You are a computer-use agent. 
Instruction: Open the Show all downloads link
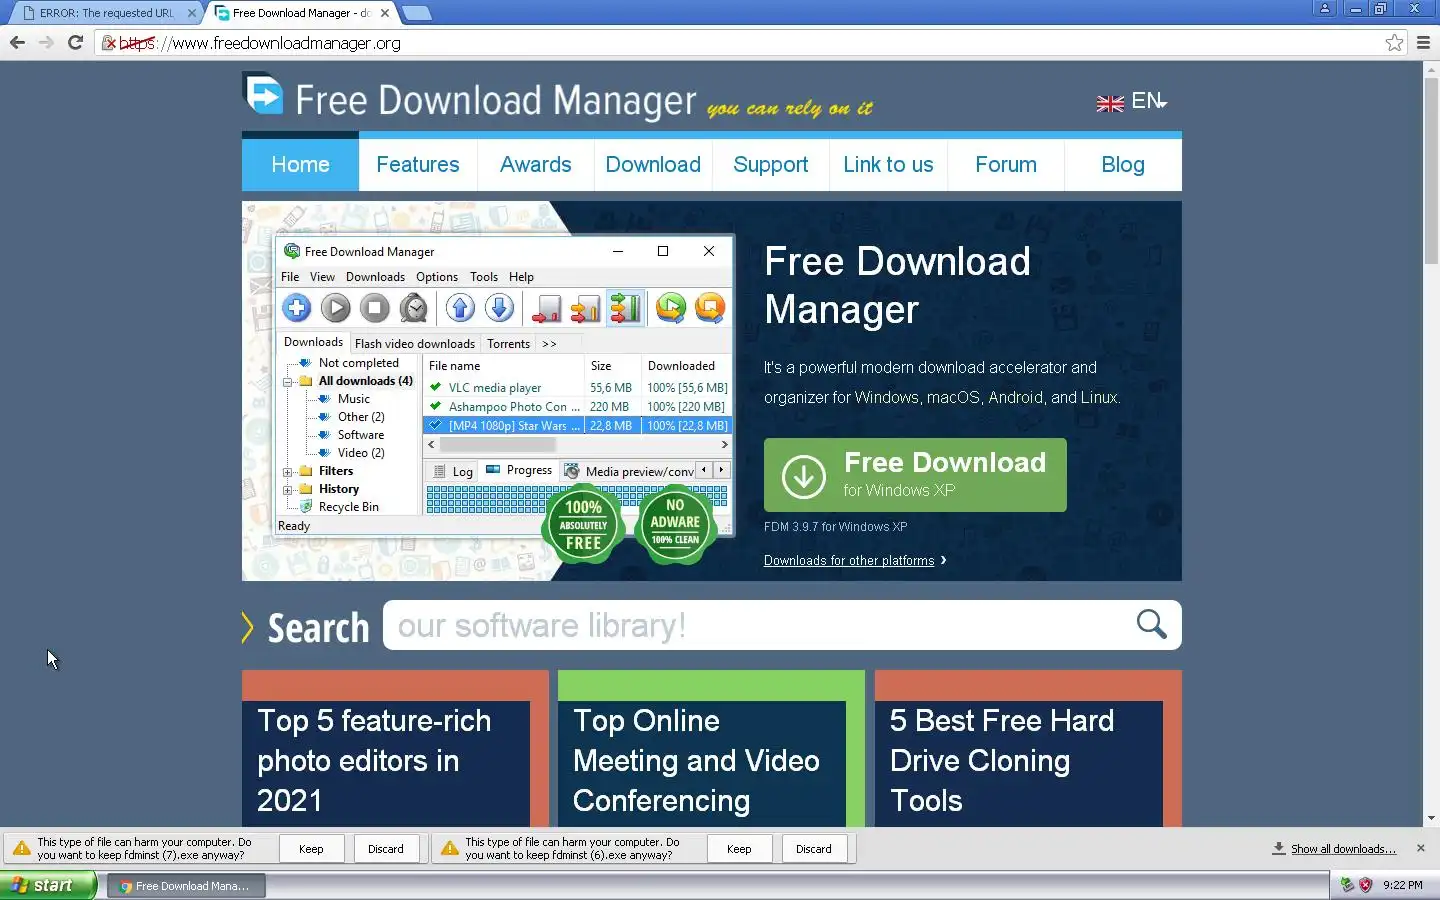coord(1343,849)
